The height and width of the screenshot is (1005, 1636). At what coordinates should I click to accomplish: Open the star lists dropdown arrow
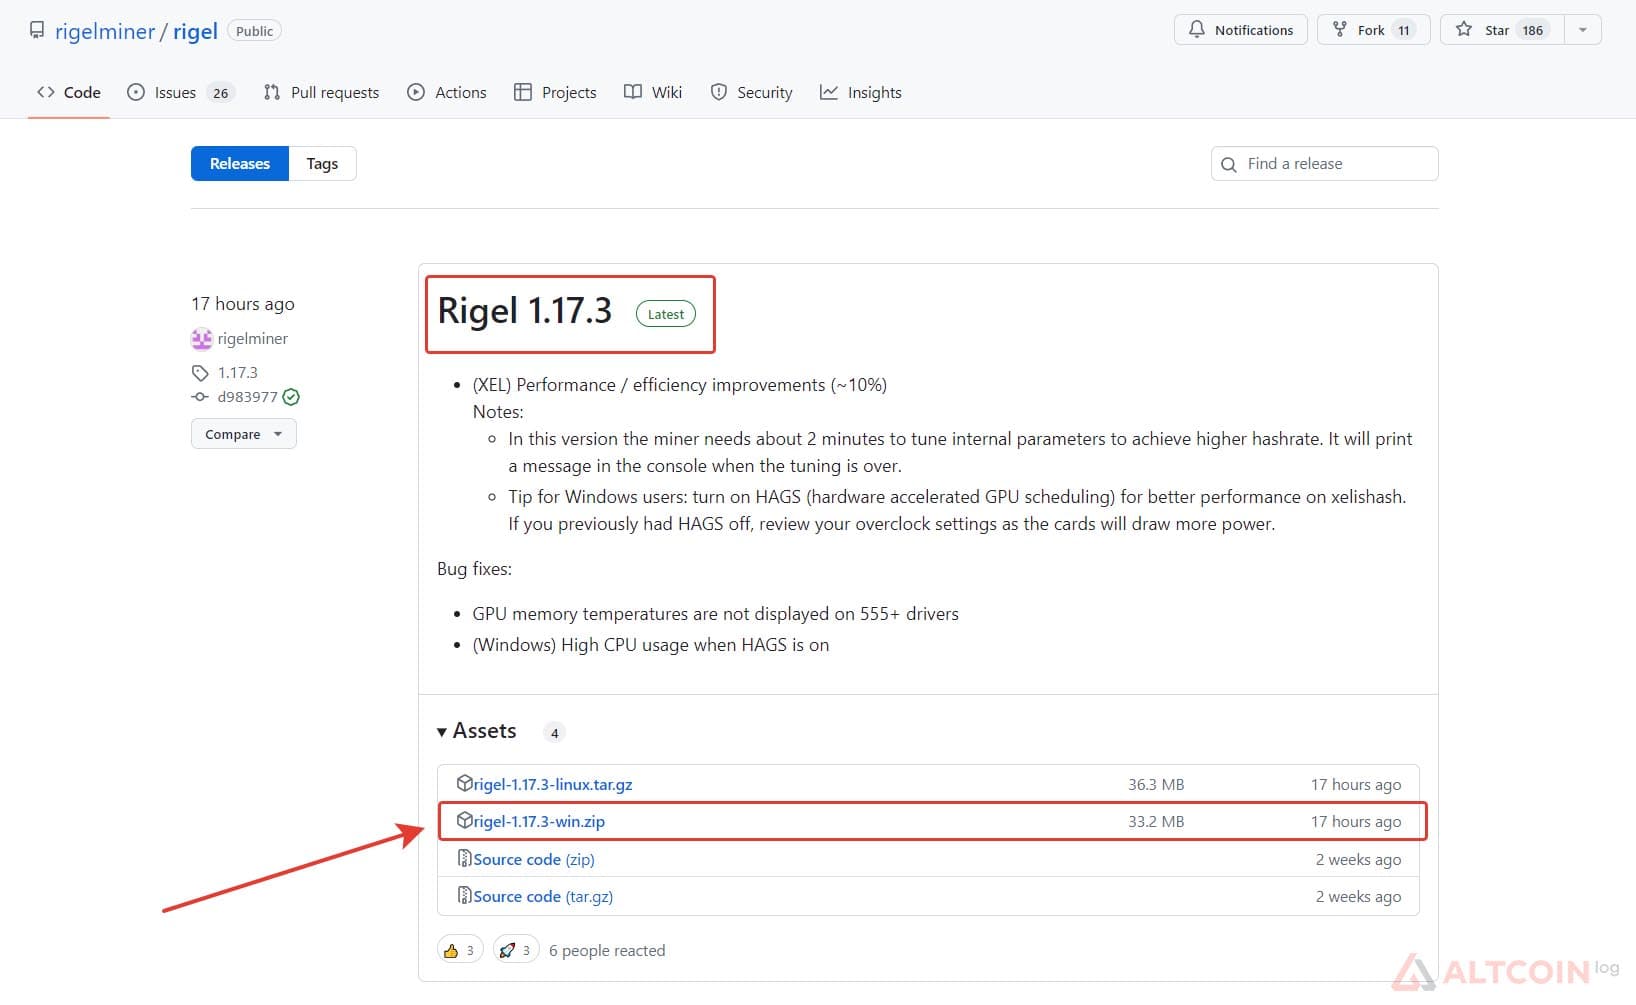[1582, 30]
